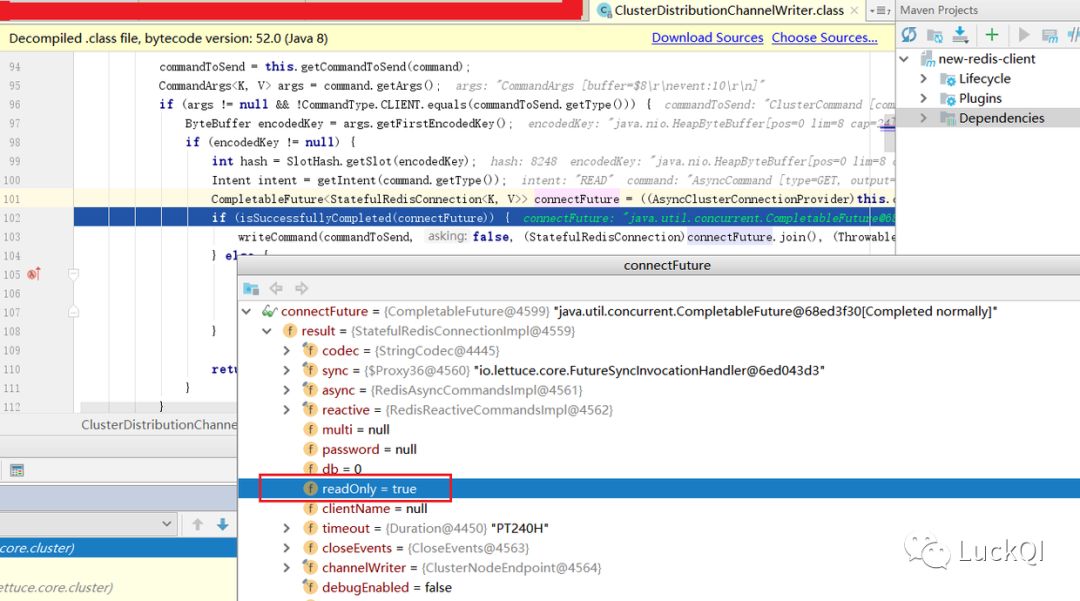Click field icon beside codec
The width and height of the screenshot is (1080, 601).
310,351
